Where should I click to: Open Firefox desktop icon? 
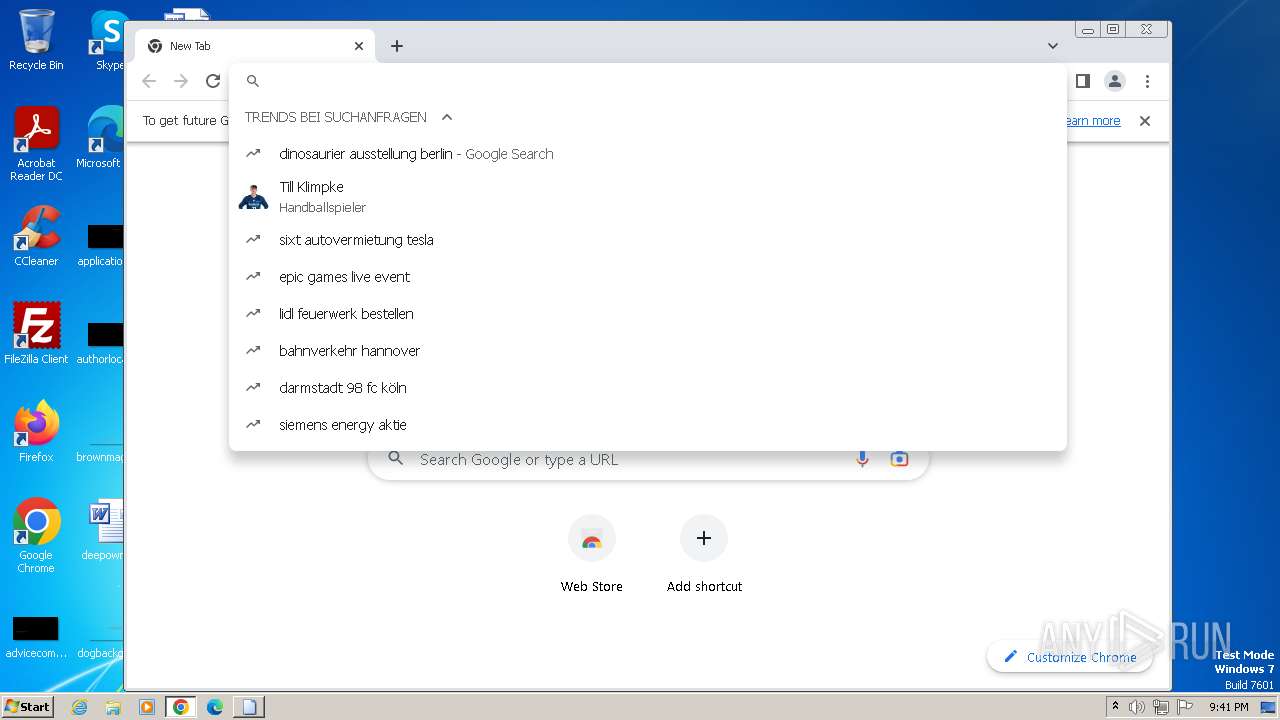[x=36, y=431]
